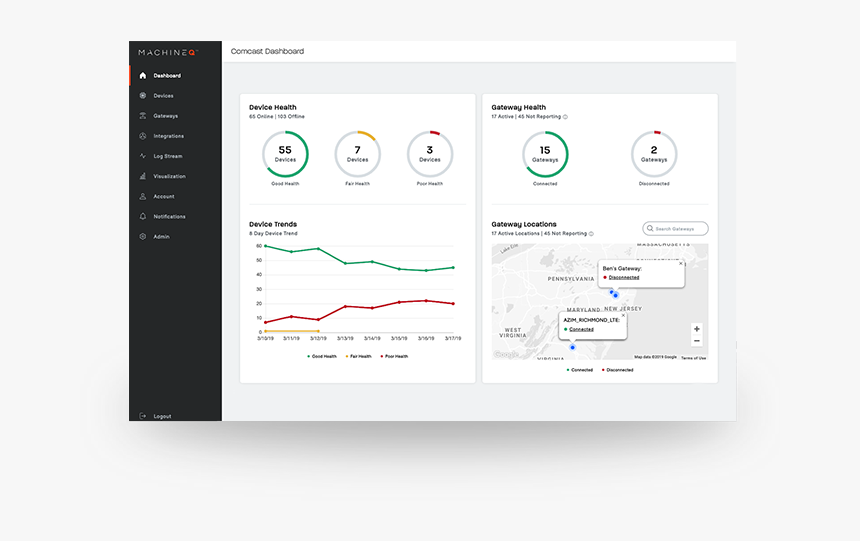Click the Dashboard home icon in sidebar
Image resolution: width=860 pixels, height=541 pixels.
point(143,76)
